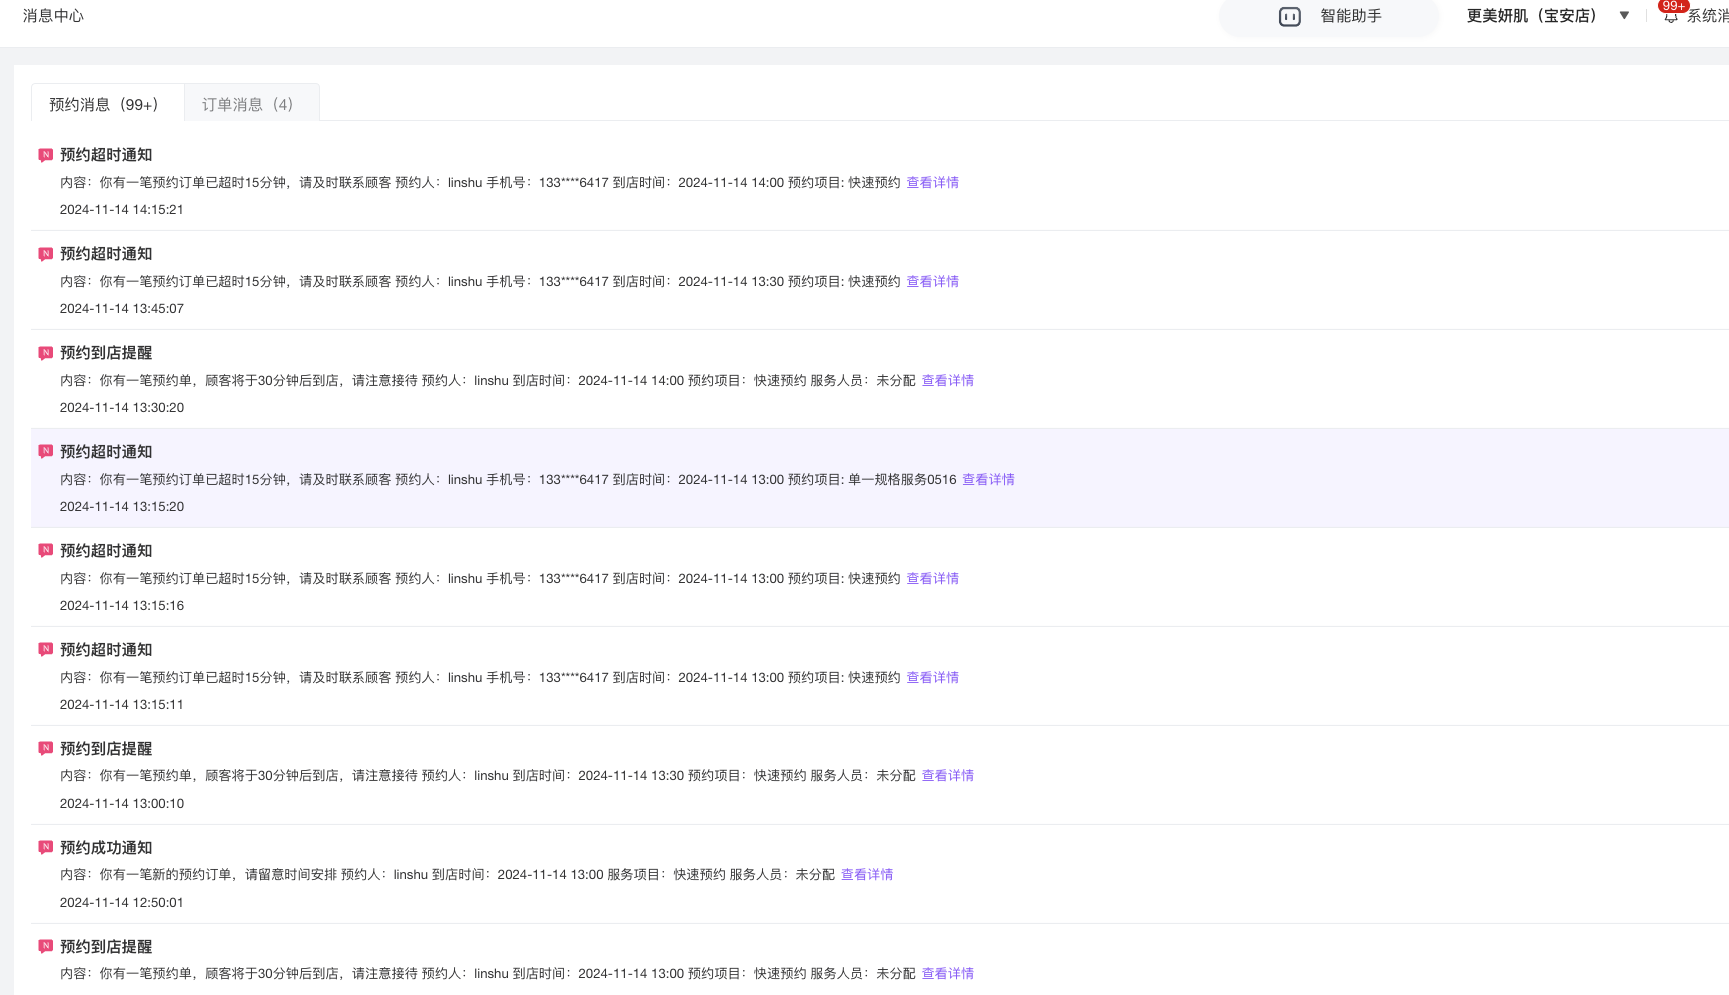Click timestamp 2024-11-14 13:15:11
The width and height of the screenshot is (1729, 995).
tap(121, 705)
